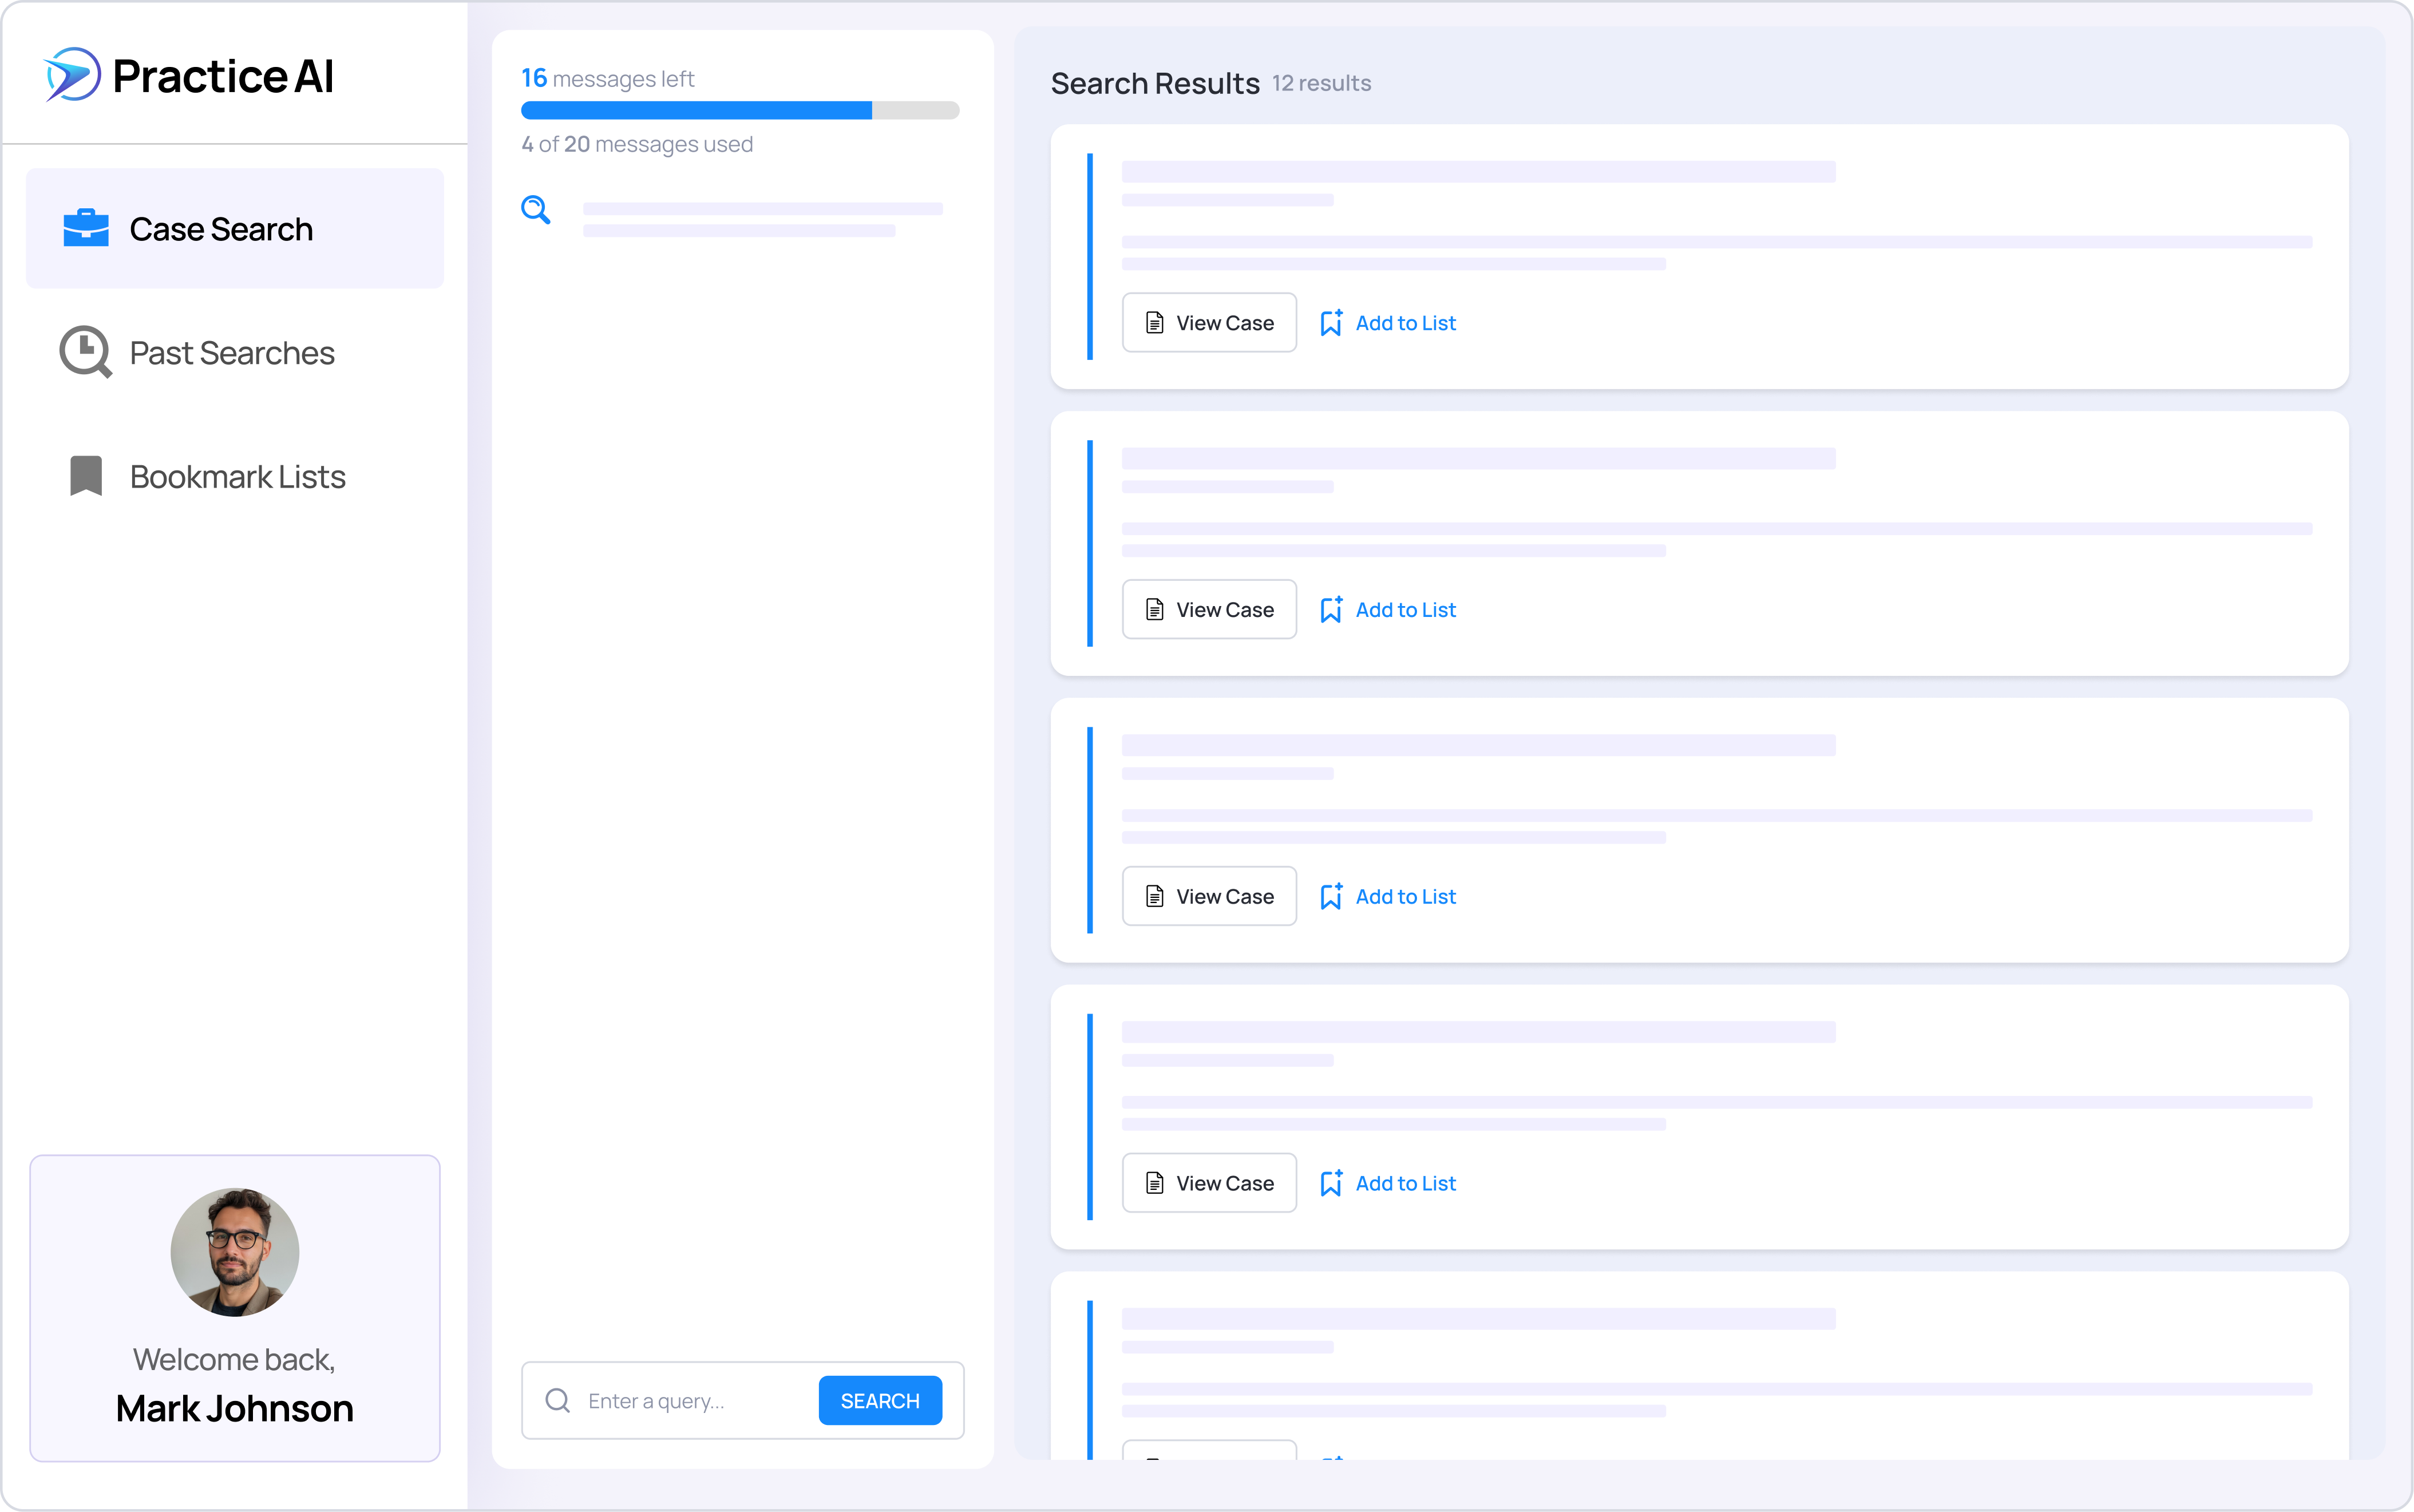2414x1512 pixels.
Task: Open the Bookmark Lists bookmark icon
Action: click(x=84, y=476)
